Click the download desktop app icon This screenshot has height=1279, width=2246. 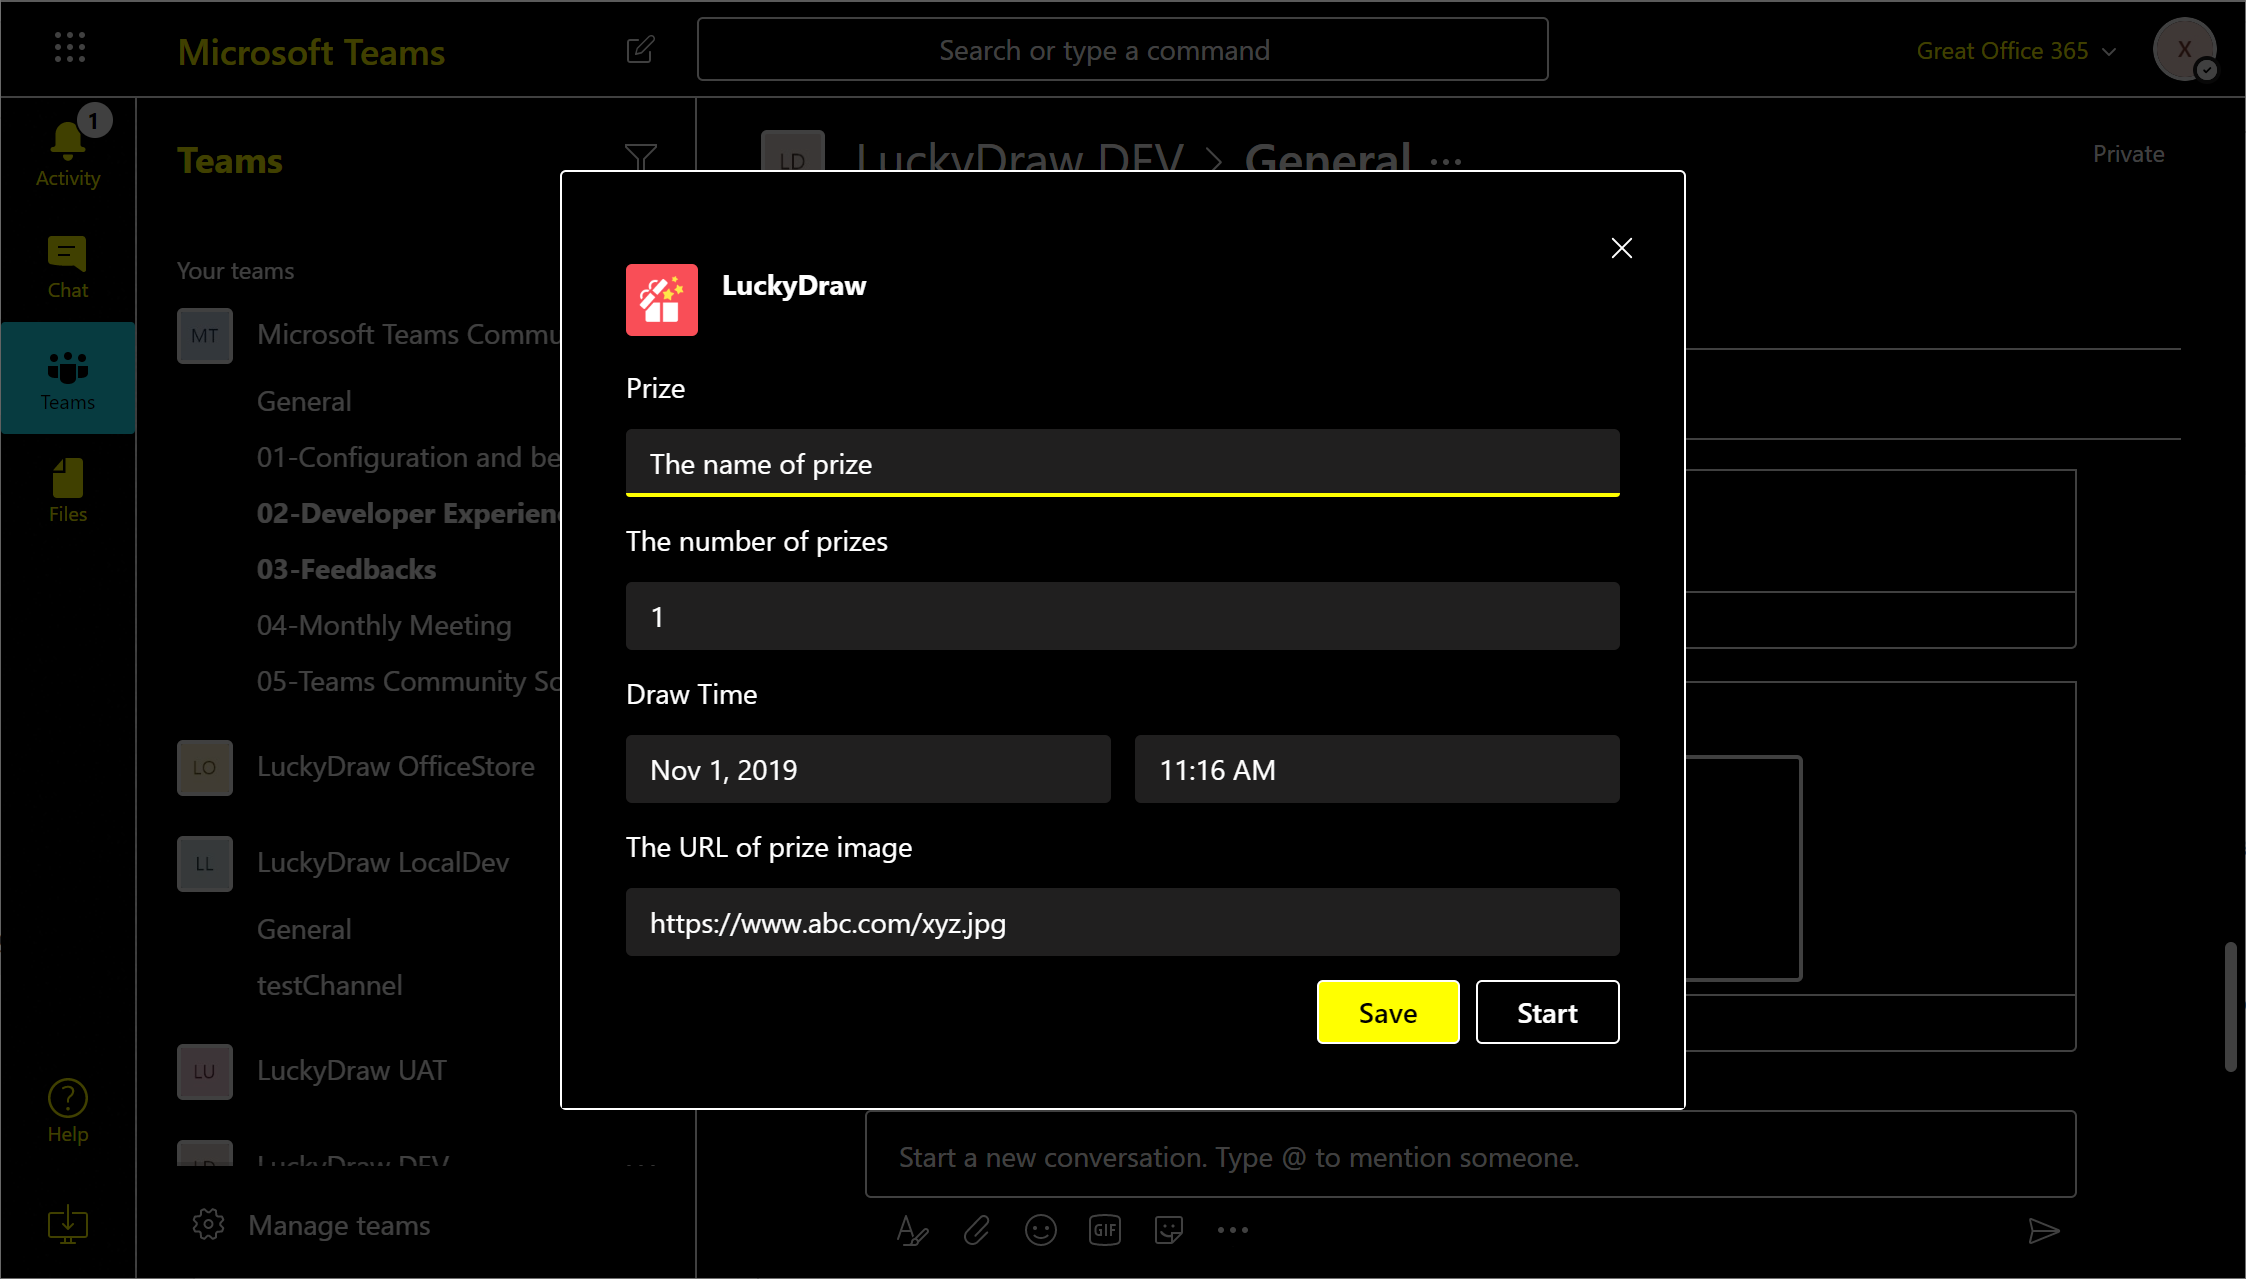click(x=68, y=1225)
